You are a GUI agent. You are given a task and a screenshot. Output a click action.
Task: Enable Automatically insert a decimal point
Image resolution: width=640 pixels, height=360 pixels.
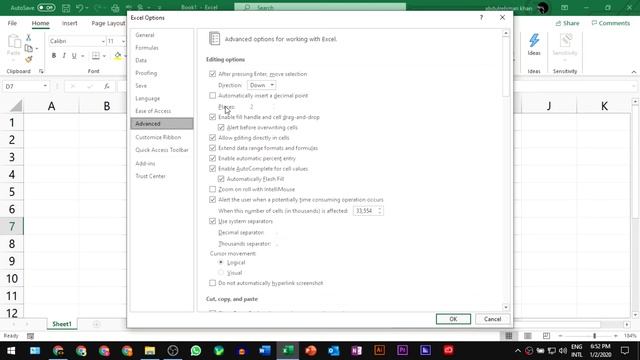tap(212, 96)
